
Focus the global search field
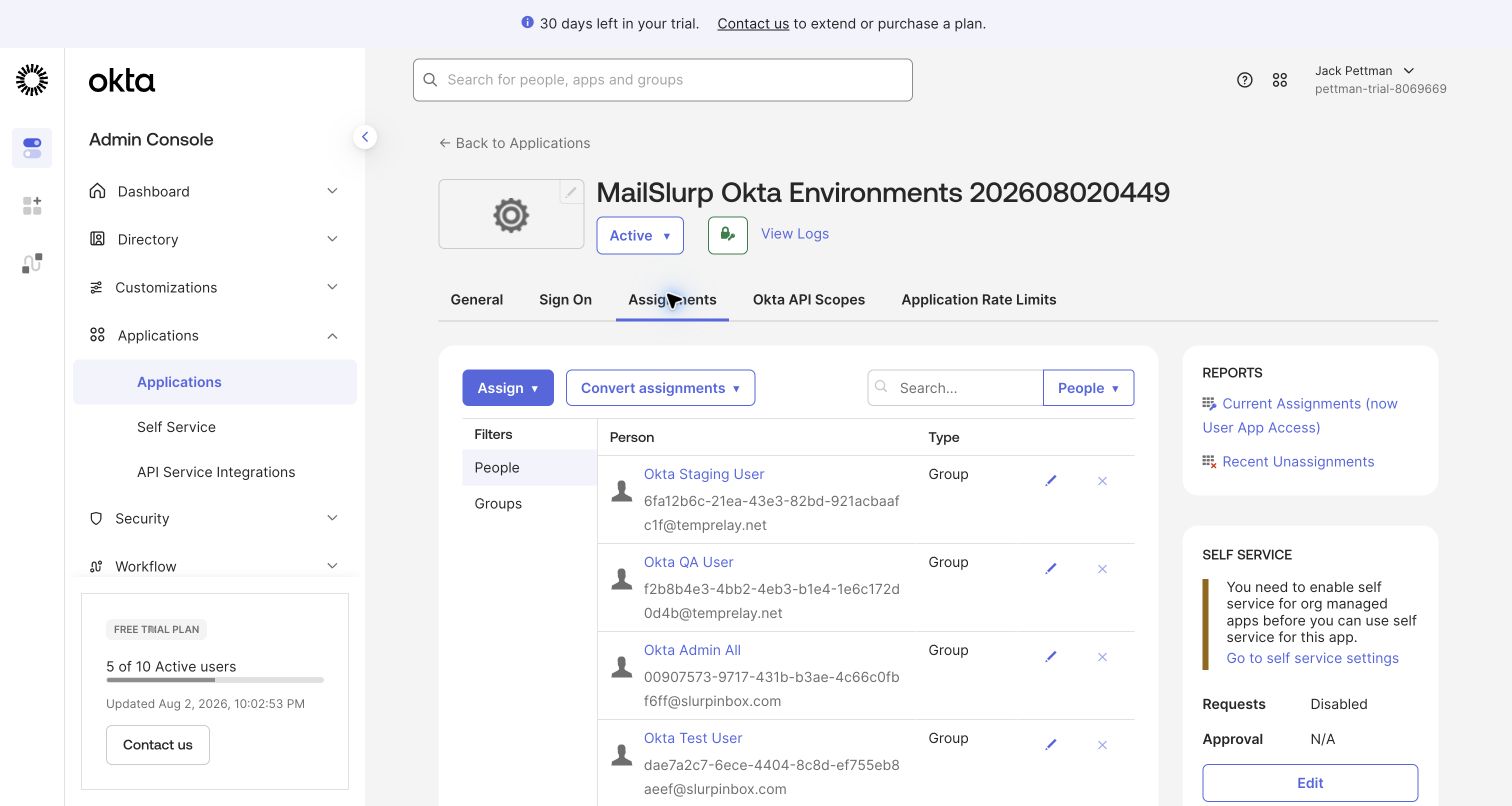[x=663, y=80]
